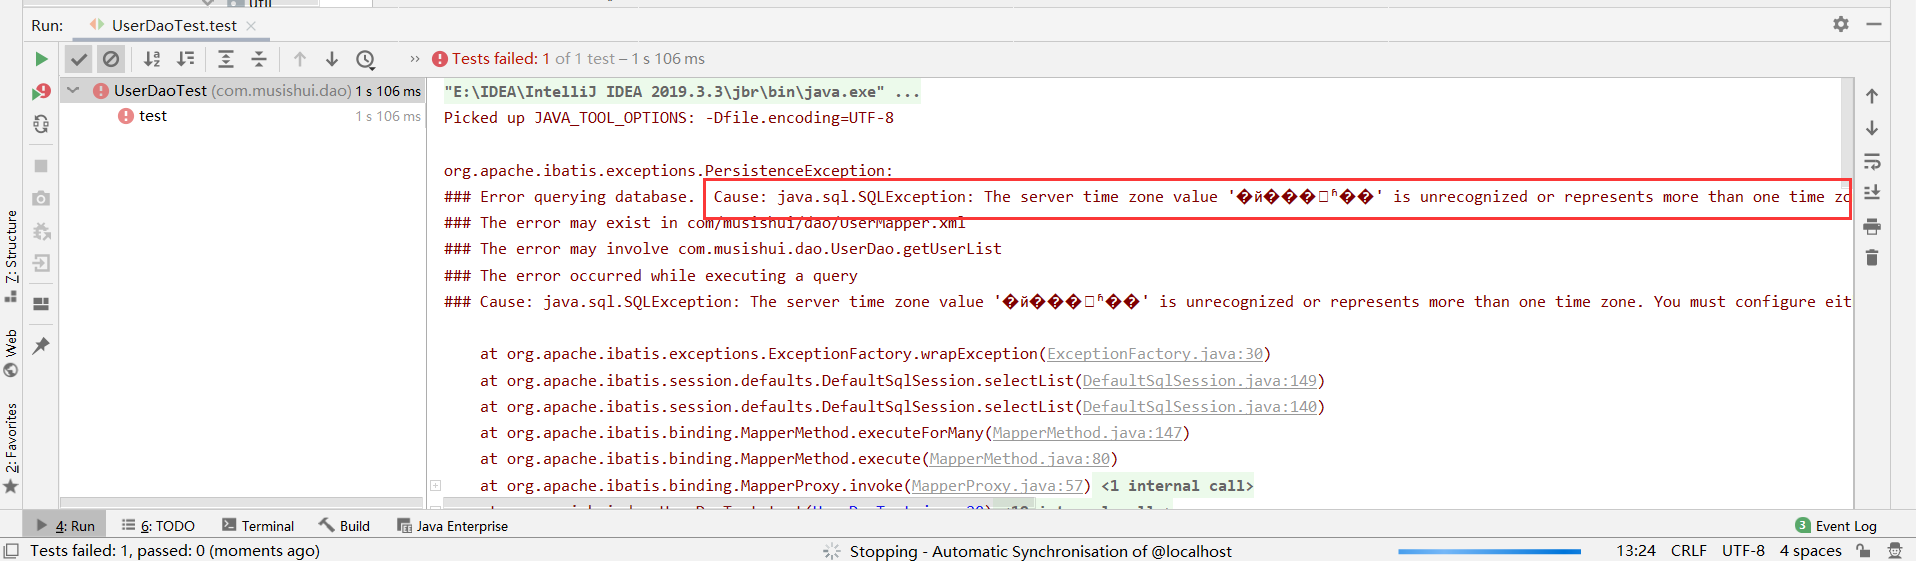Toggle tool window bars corner icon
Screen dimensions: 1916x561
[x=11, y=551]
